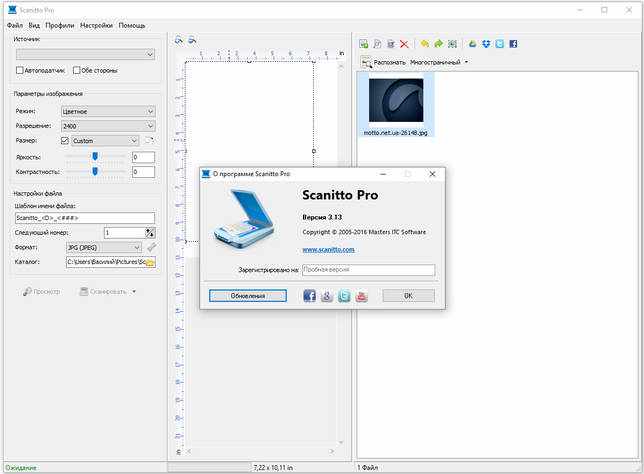Click the Версия 3.13 text
This screenshot has height=474, width=644.
[322, 217]
